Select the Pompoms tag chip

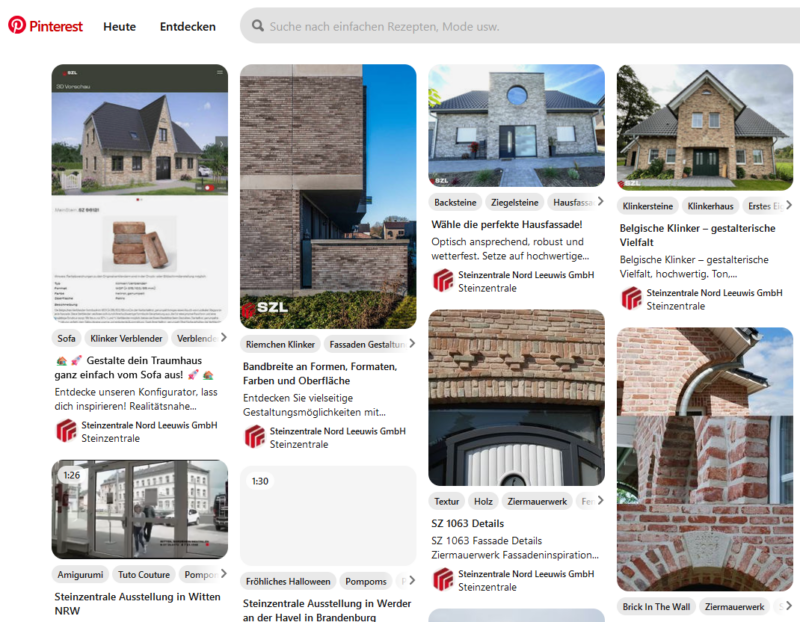(x=366, y=581)
